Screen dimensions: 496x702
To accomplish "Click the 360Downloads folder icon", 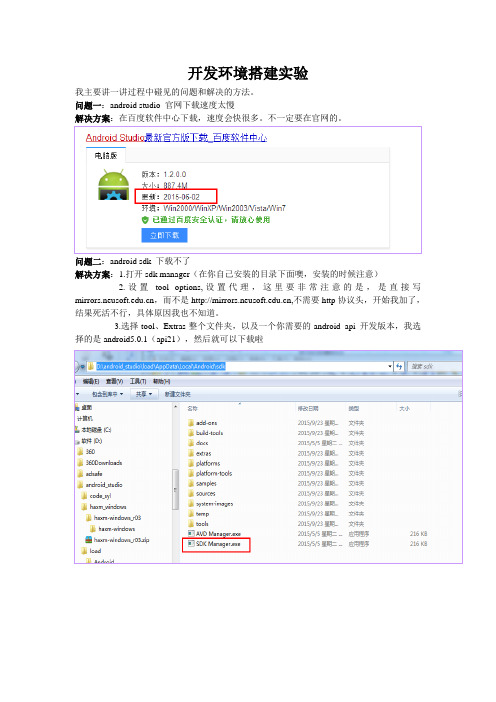I will tap(80, 462).
